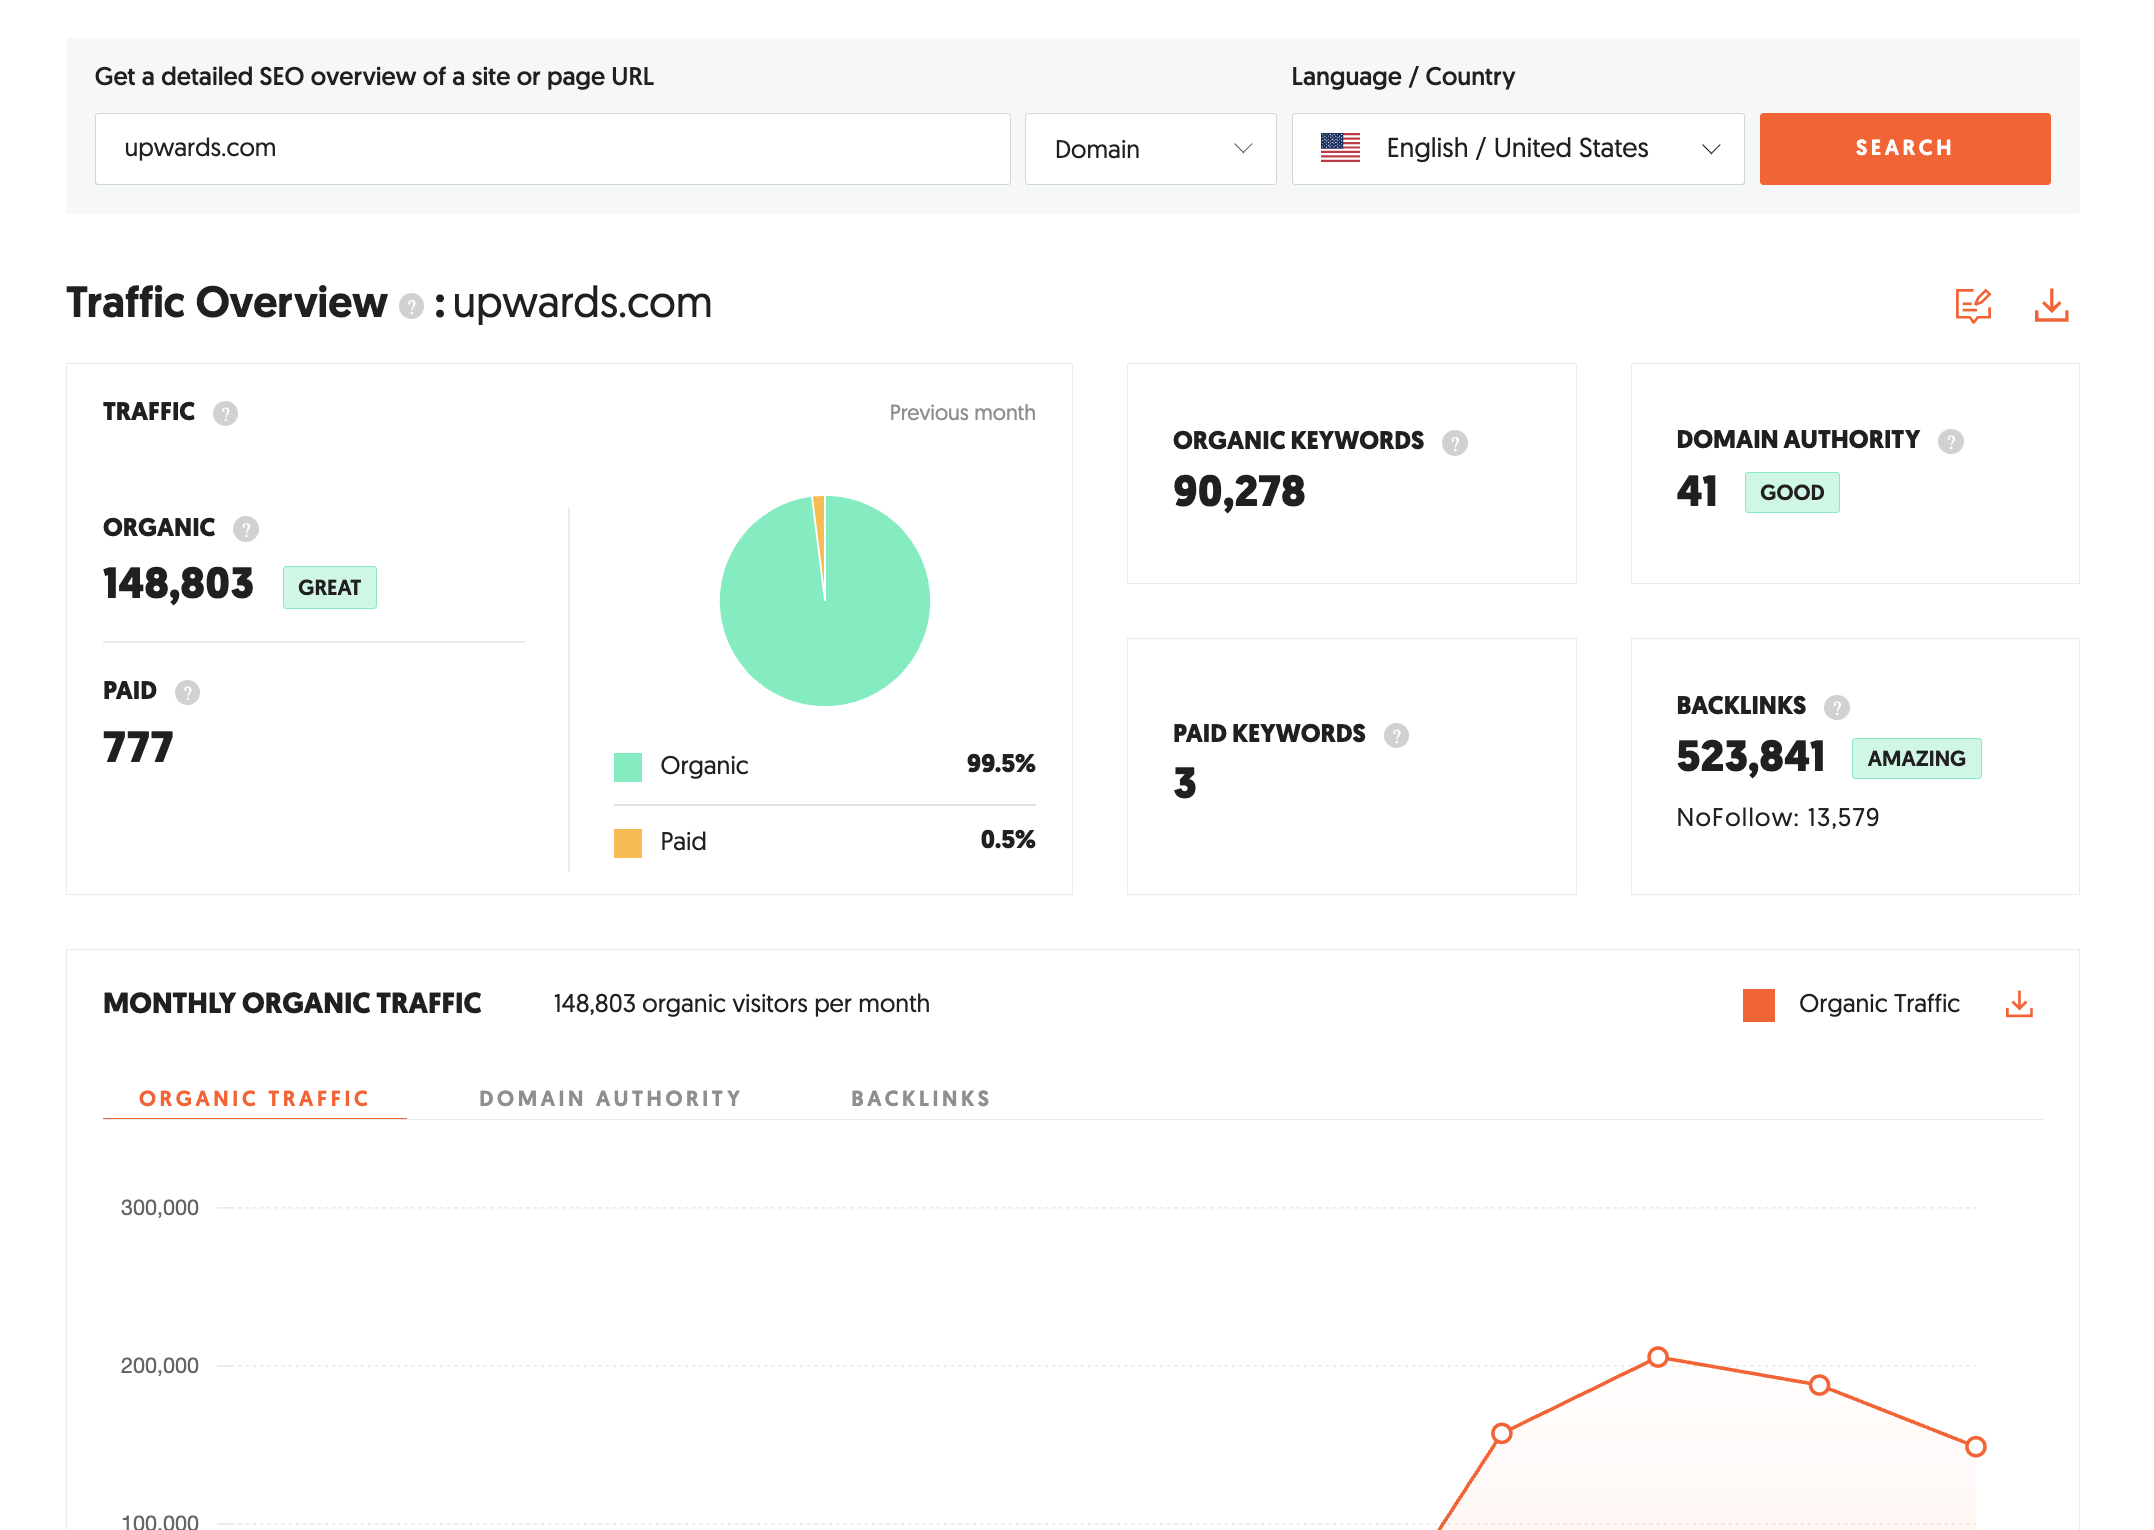The image size is (2154, 1530).
Task: Click the US flag icon
Action: (x=1340, y=148)
